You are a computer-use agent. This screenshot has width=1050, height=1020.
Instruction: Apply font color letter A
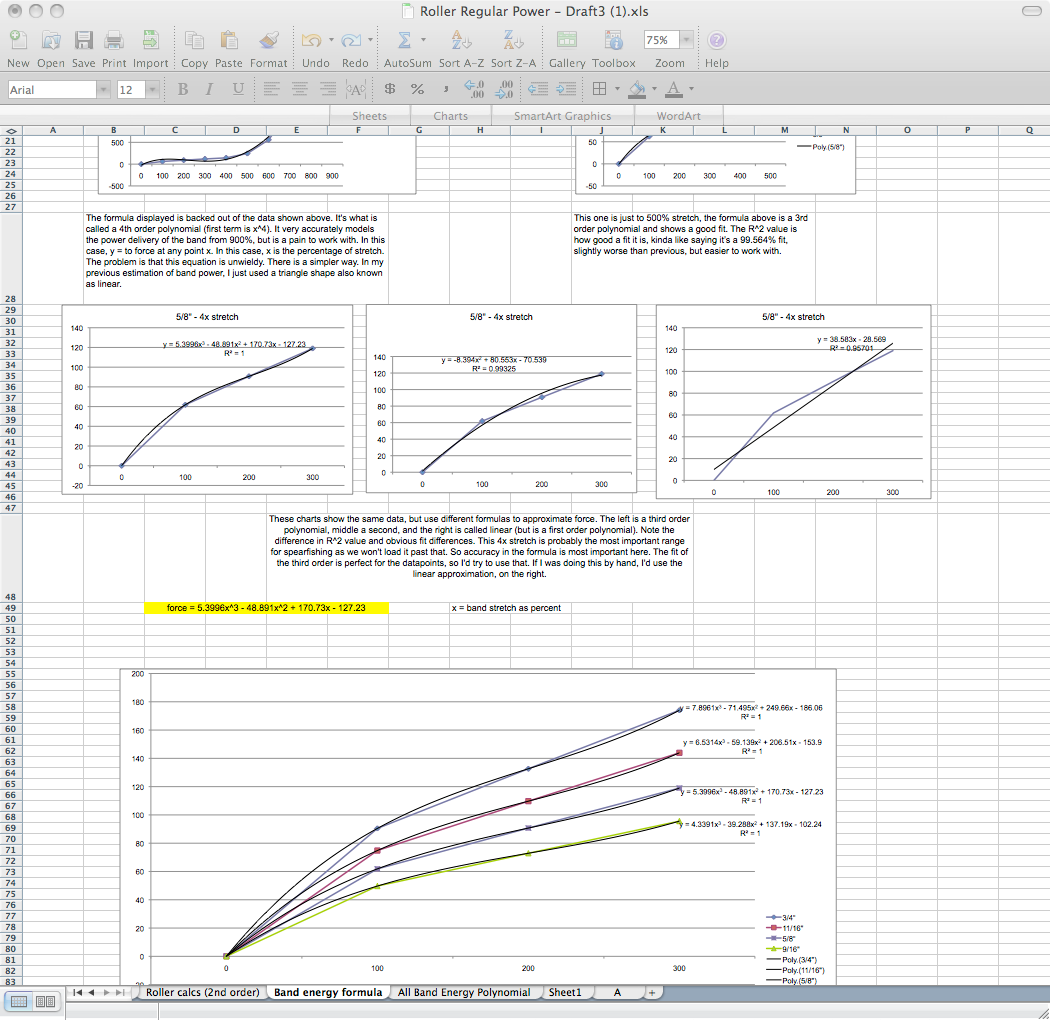(674, 89)
